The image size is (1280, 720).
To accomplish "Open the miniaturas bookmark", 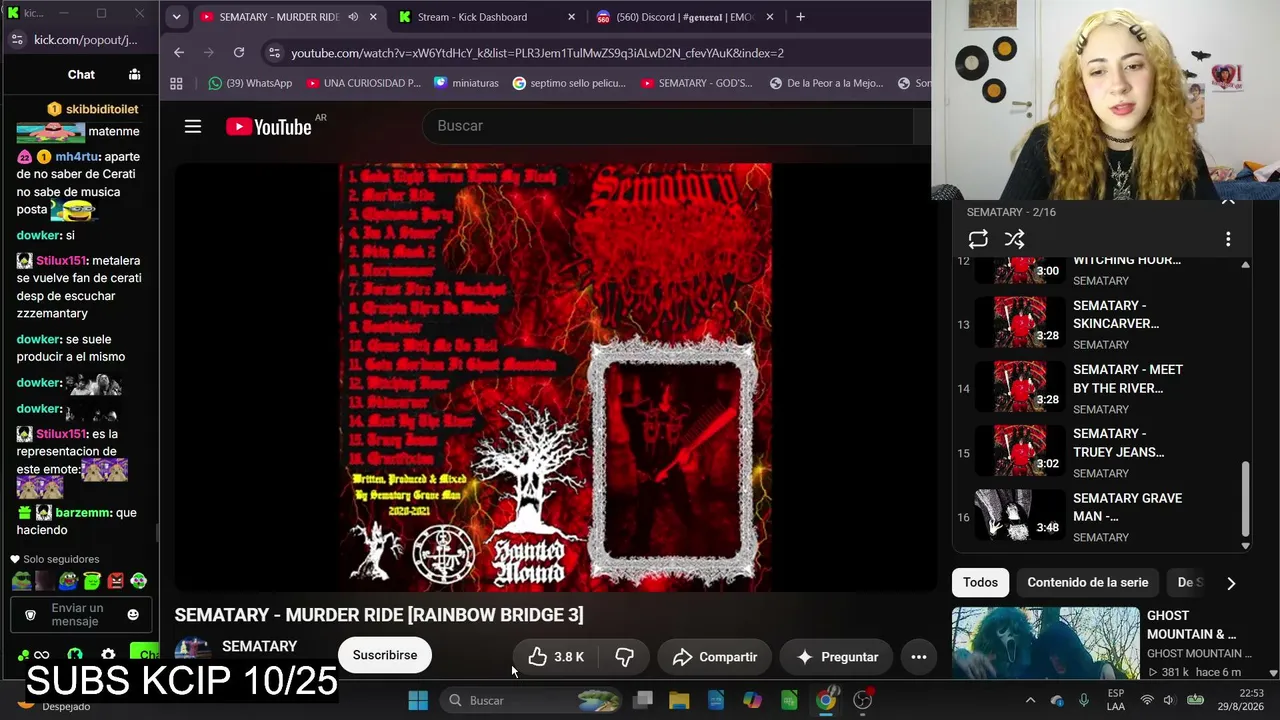I will (x=466, y=84).
